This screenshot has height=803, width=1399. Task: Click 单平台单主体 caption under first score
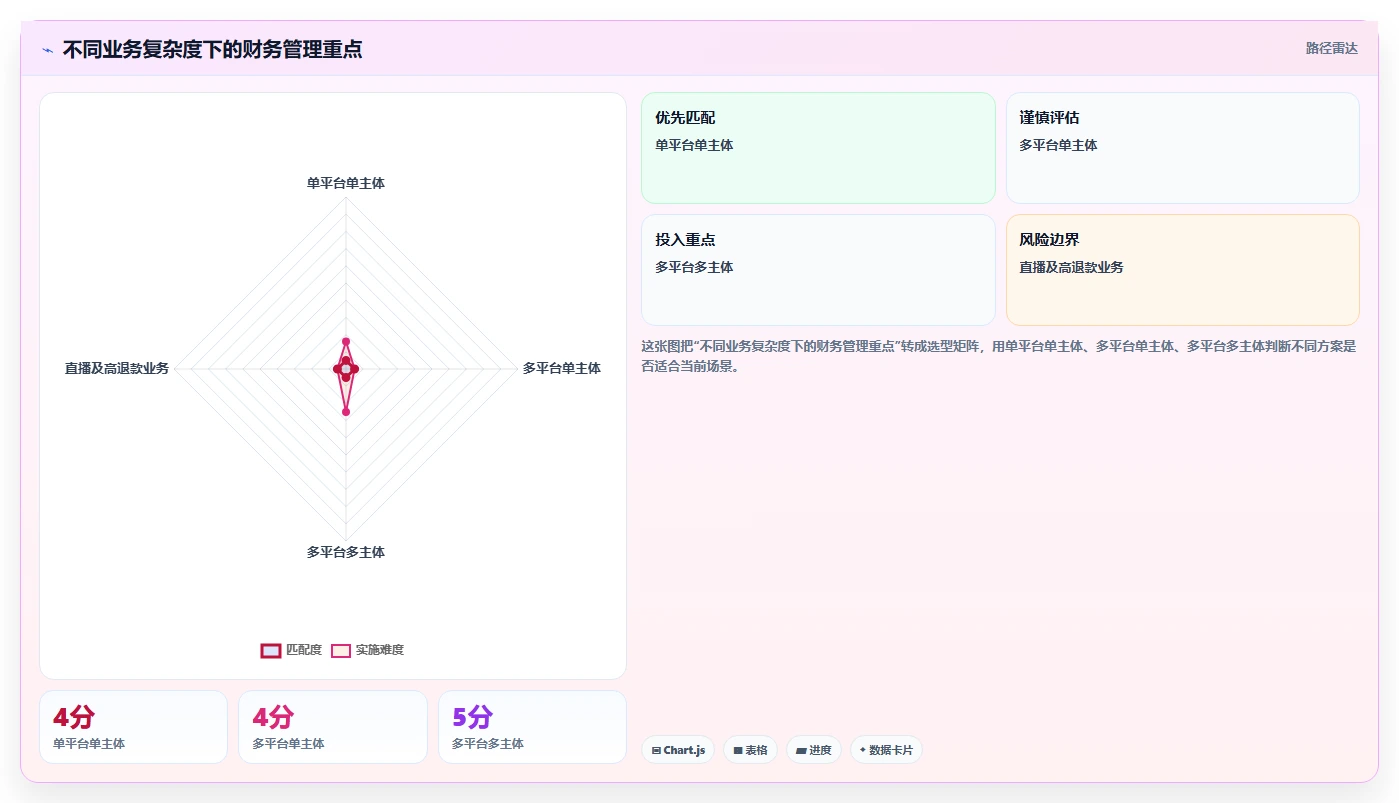click(89, 744)
